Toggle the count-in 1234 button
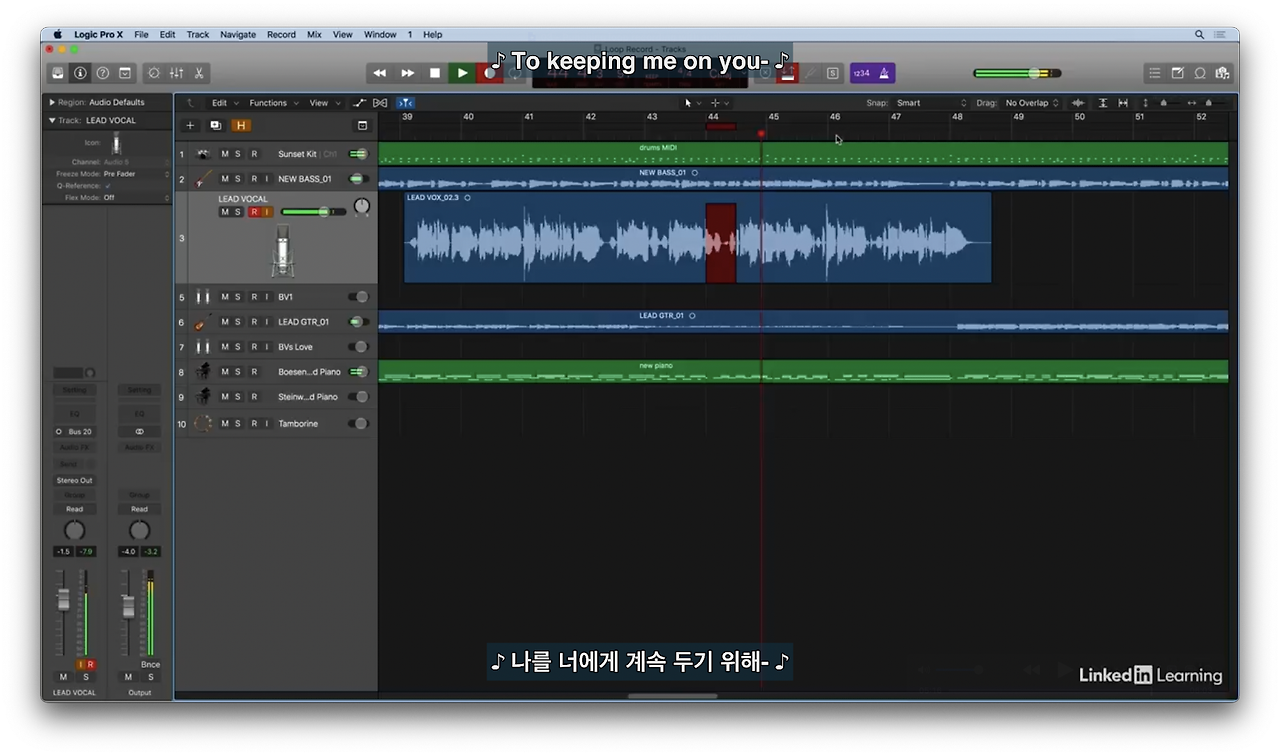This screenshot has height=756, width=1280. (861, 73)
